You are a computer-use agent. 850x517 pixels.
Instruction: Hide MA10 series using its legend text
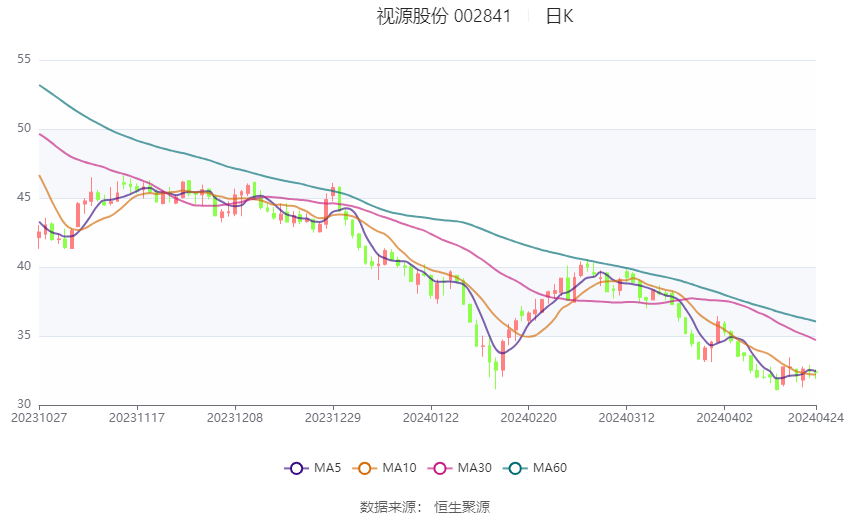(399, 468)
